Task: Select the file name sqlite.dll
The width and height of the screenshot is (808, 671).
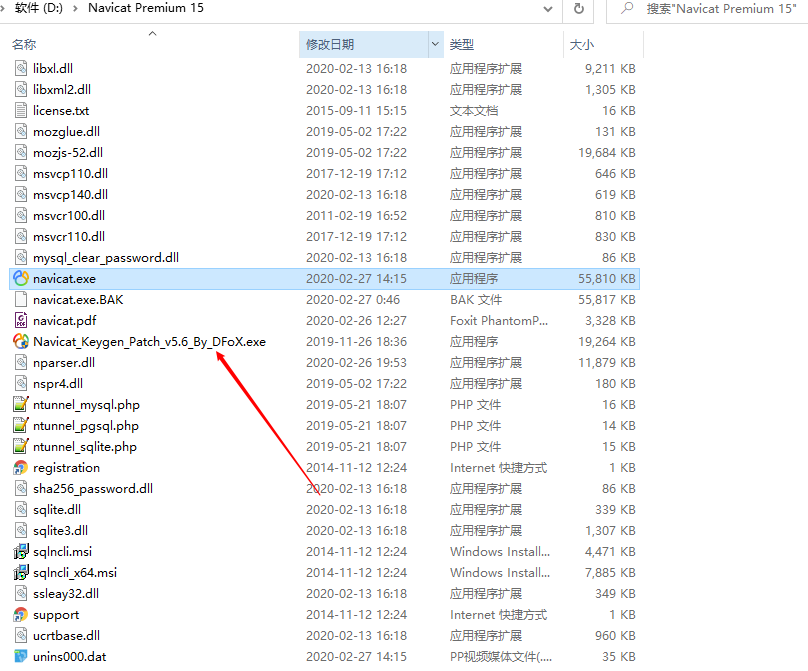Action: pyautogui.click(x=57, y=510)
